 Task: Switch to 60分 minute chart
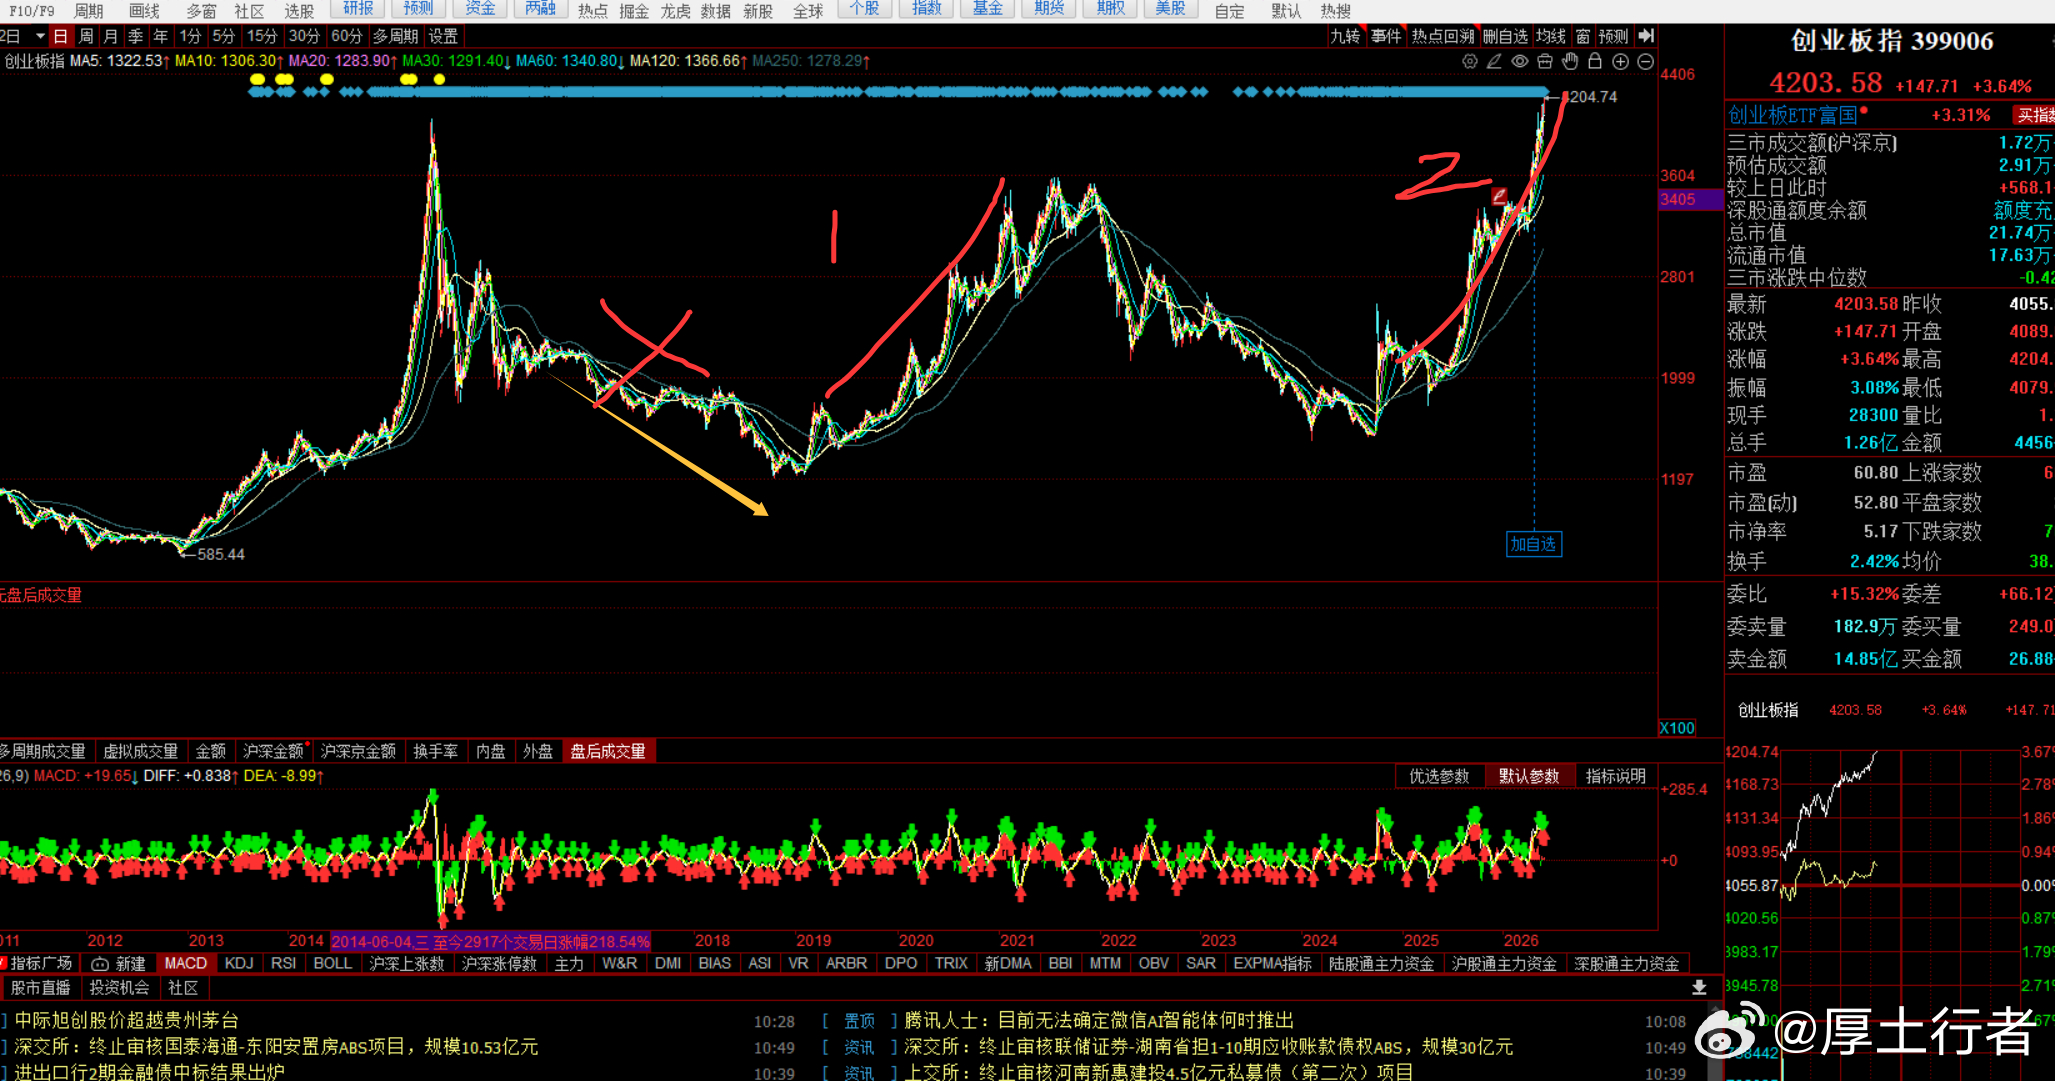click(346, 36)
